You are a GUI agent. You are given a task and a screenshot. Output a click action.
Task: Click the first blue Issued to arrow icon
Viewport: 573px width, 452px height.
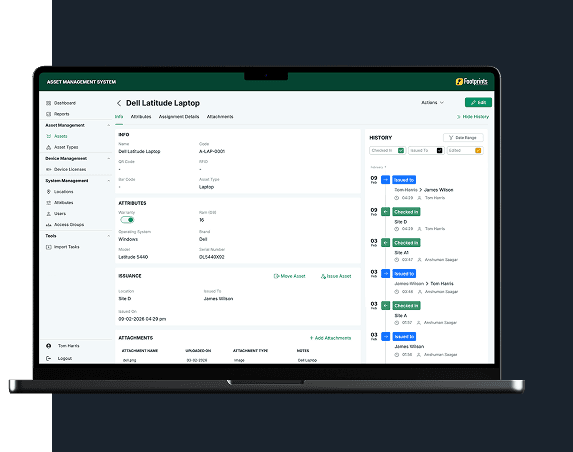pyautogui.click(x=386, y=180)
